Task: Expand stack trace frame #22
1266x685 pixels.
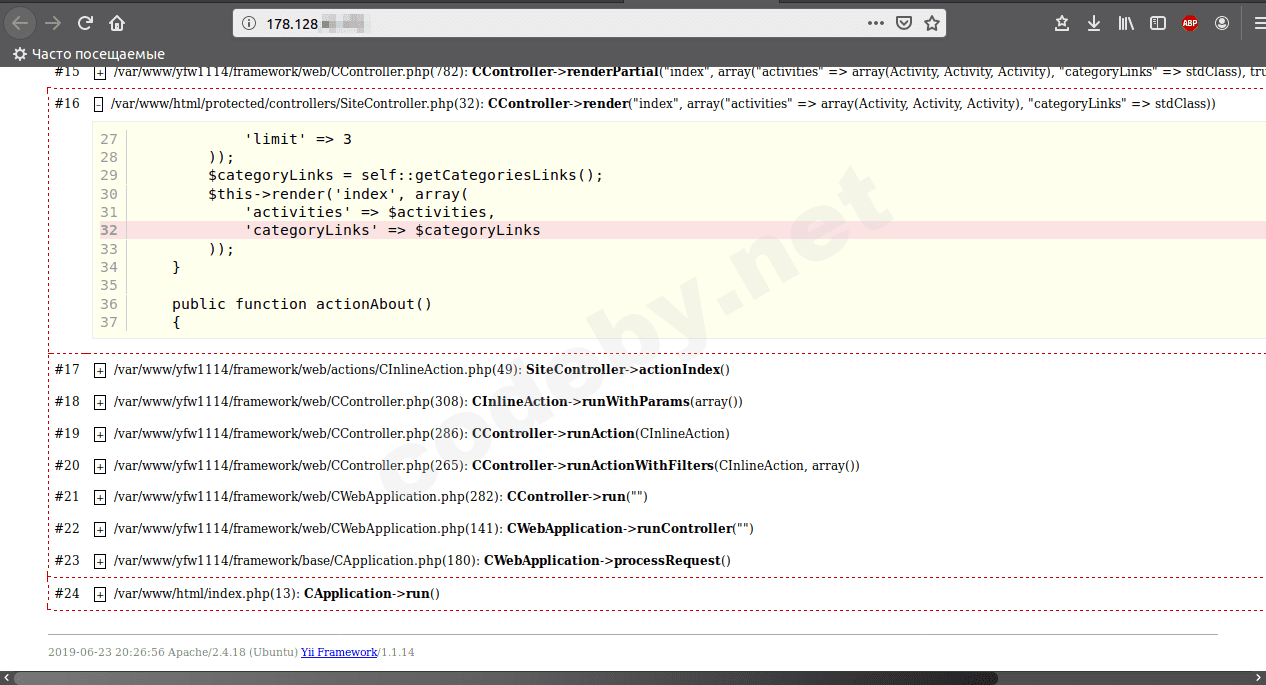Action: pos(100,529)
